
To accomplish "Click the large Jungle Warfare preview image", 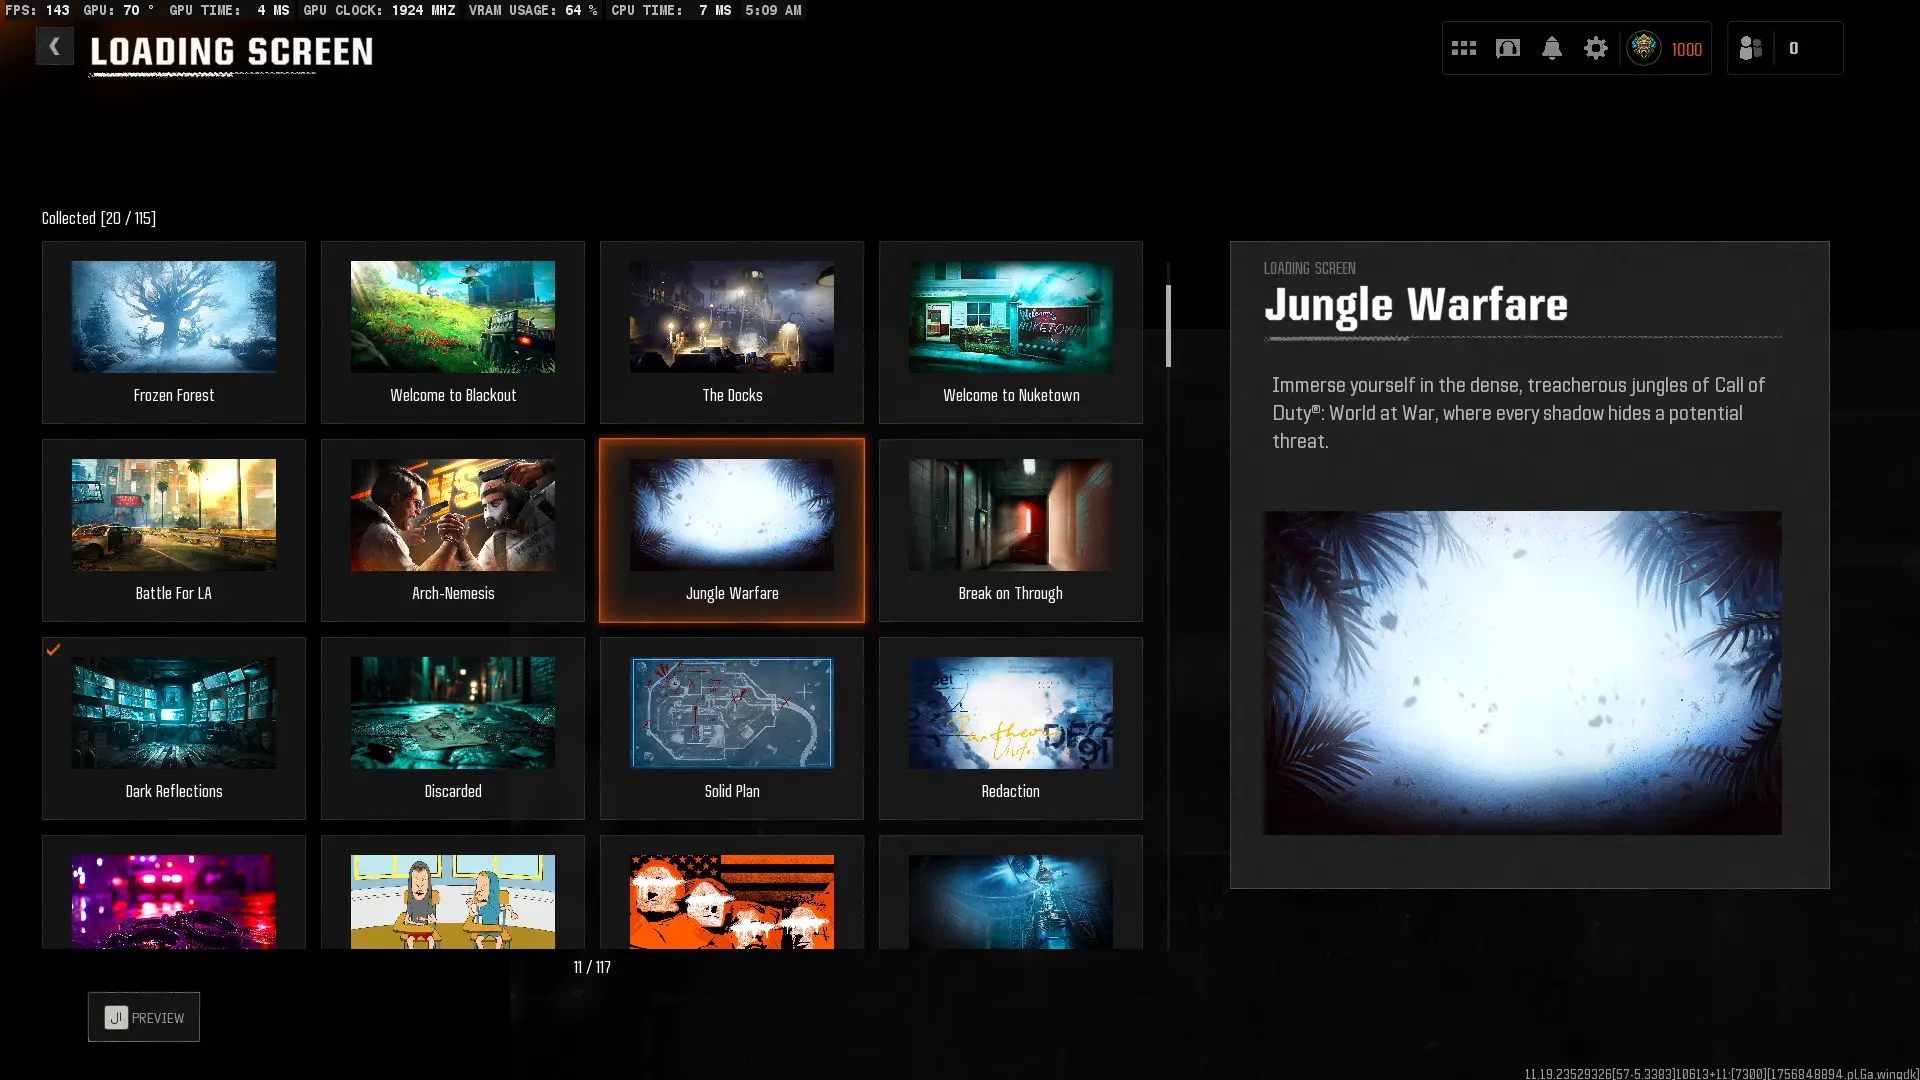I will point(1522,672).
